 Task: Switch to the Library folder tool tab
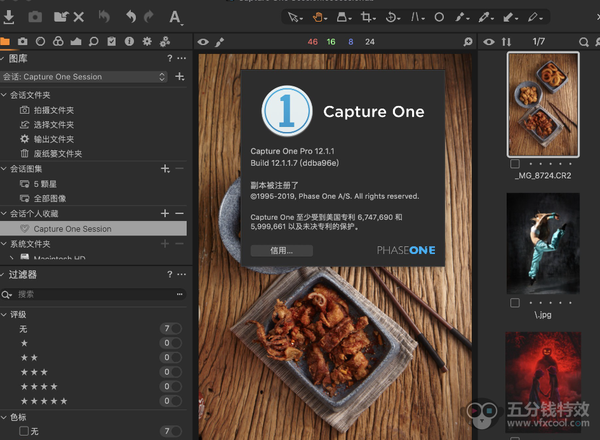(6, 42)
